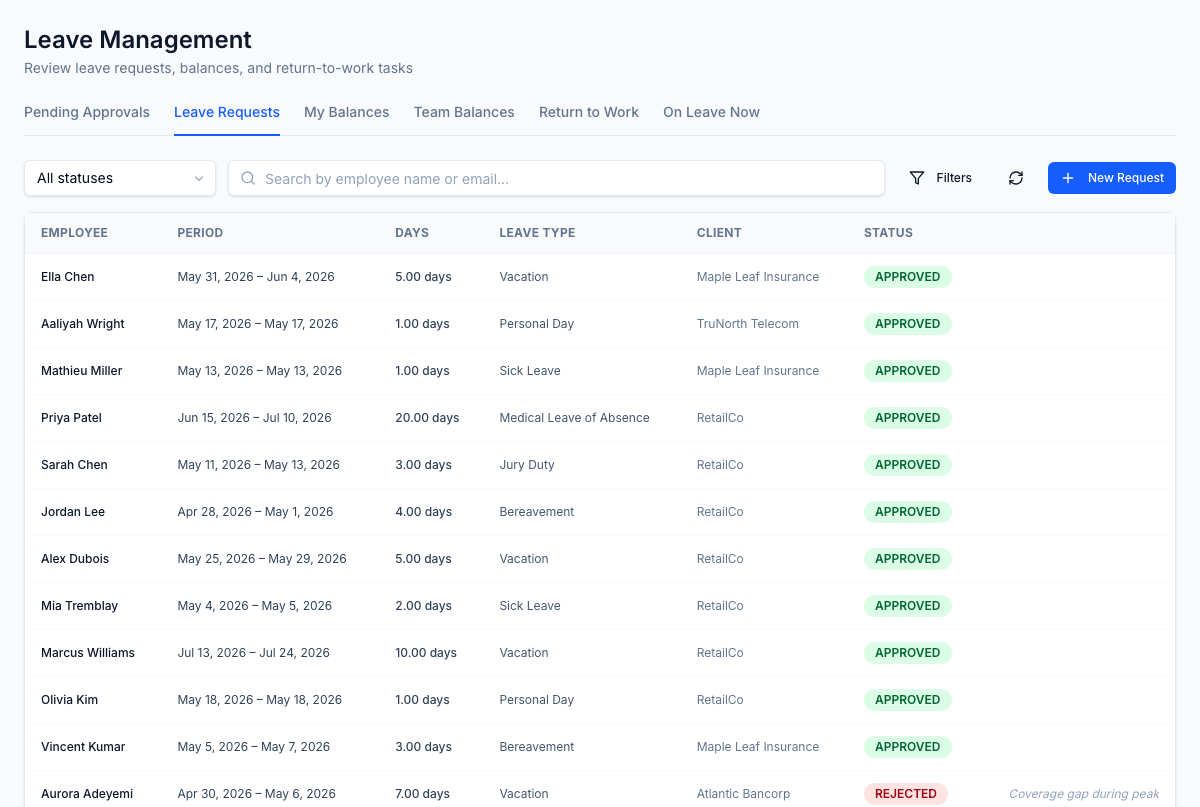Open Marcus Williams' leave request
This screenshot has height=807, width=1200.
coord(600,653)
